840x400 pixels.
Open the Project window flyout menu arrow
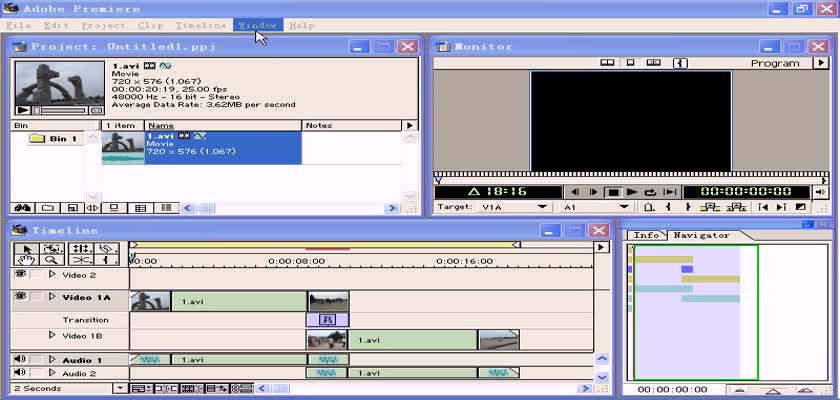(x=410, y=125)
